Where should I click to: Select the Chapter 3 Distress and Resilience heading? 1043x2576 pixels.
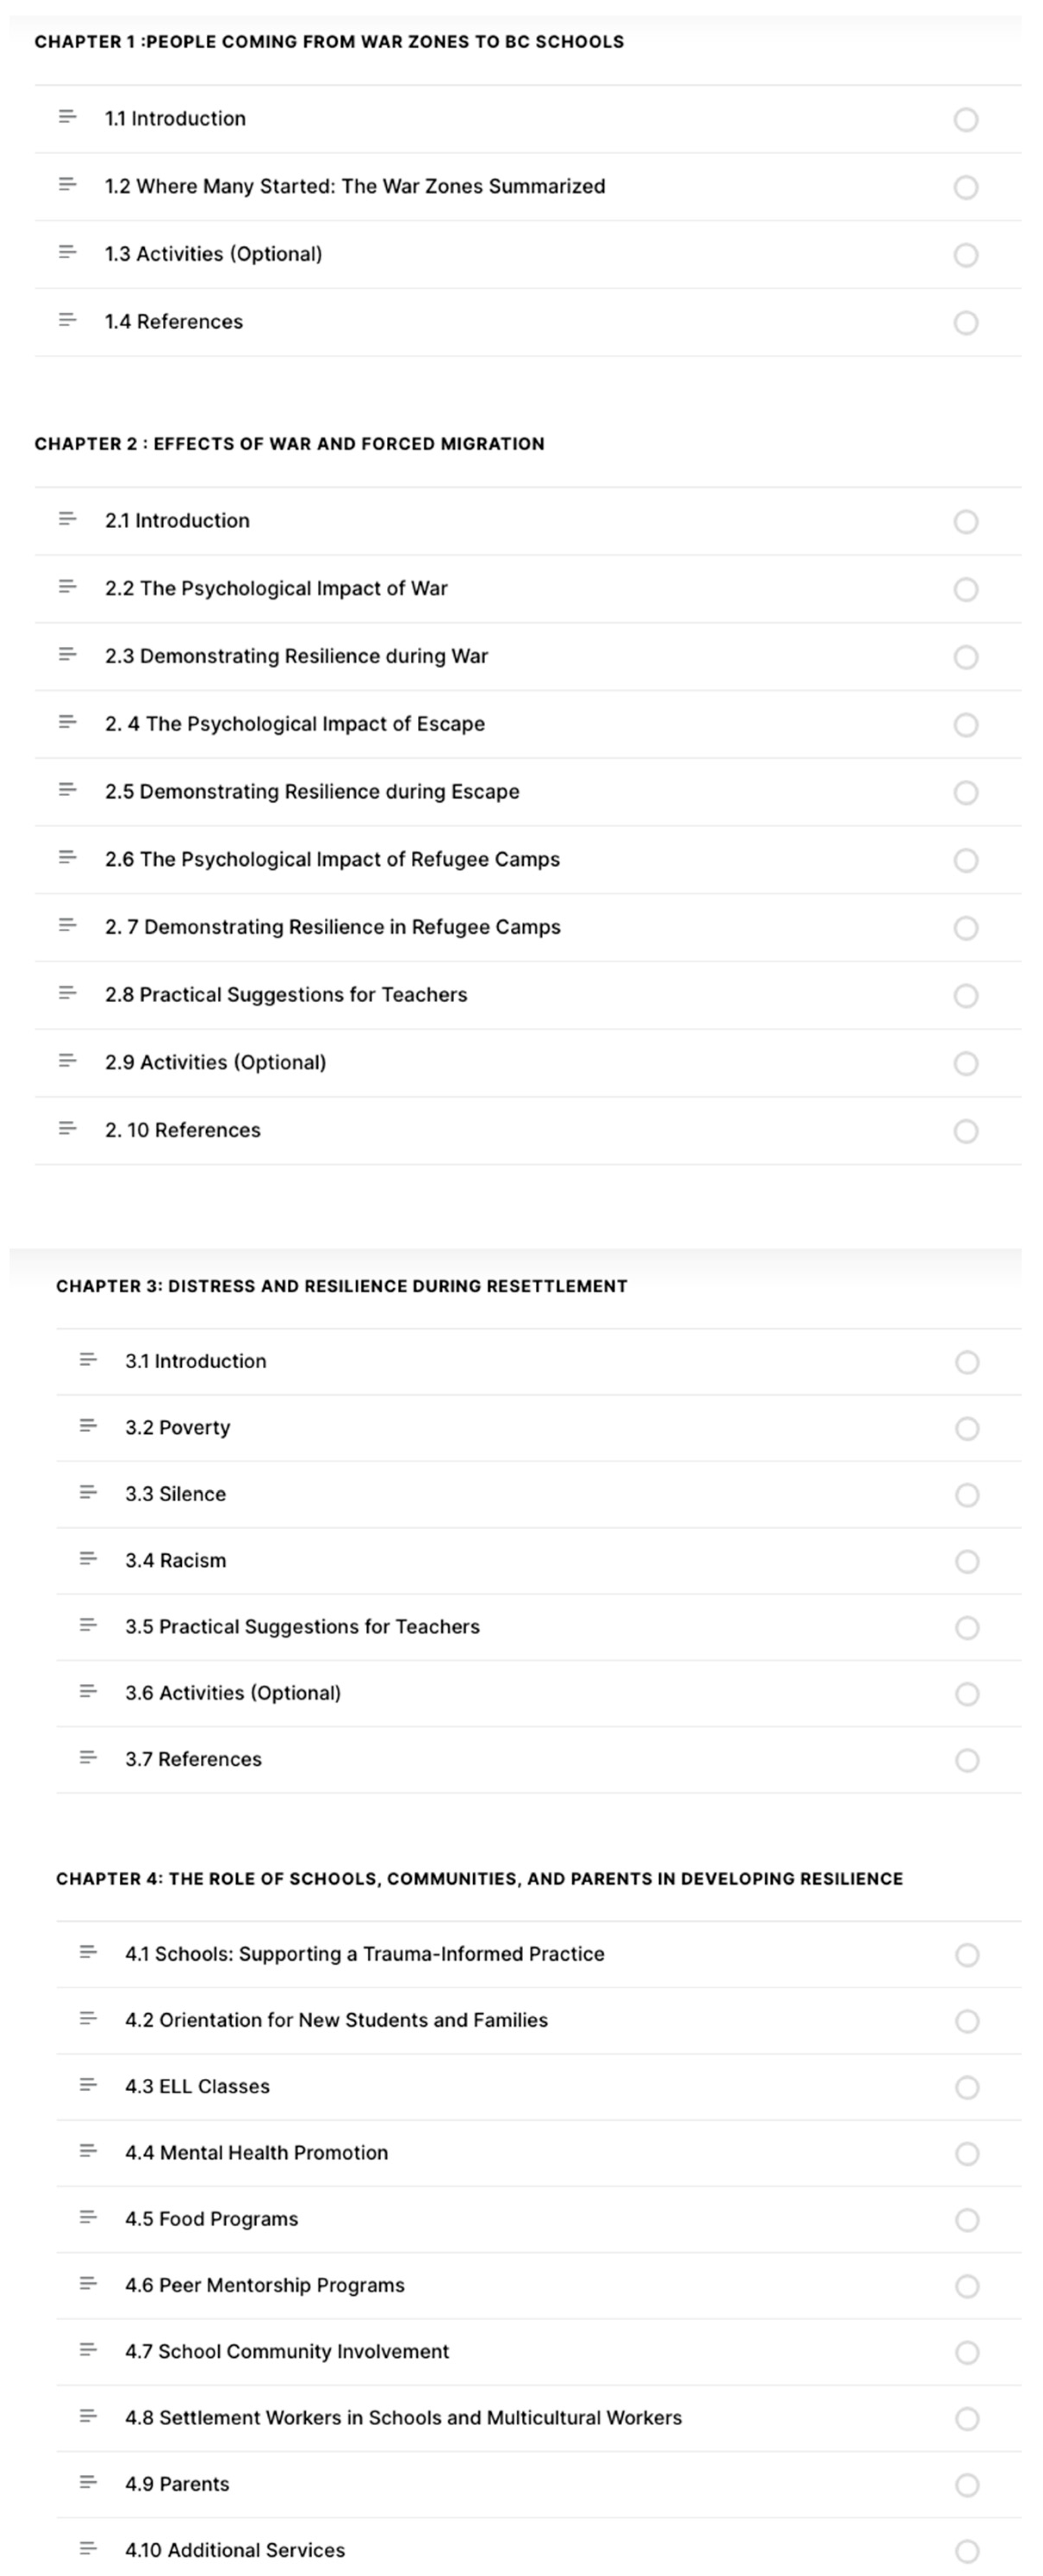(x=341, y=1286)
